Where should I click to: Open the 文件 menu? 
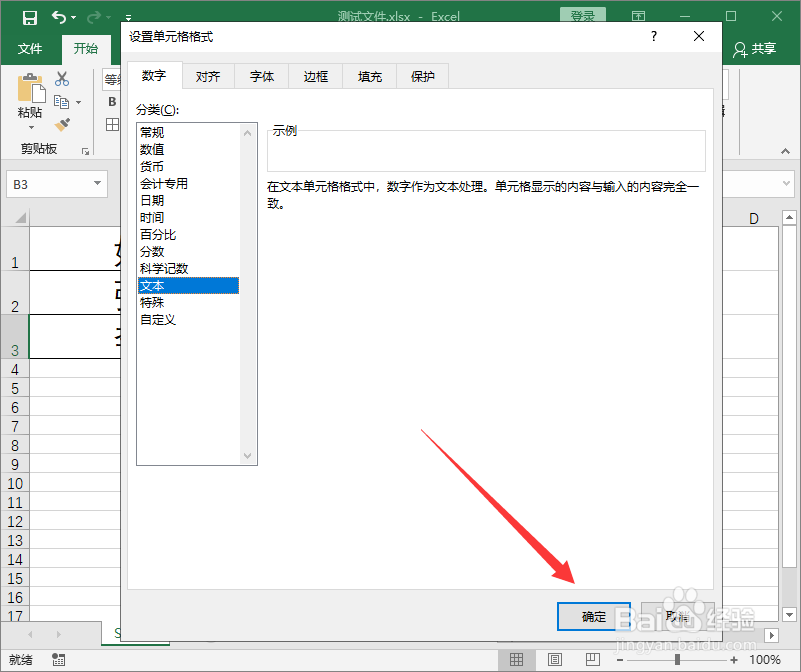point(30,48)
